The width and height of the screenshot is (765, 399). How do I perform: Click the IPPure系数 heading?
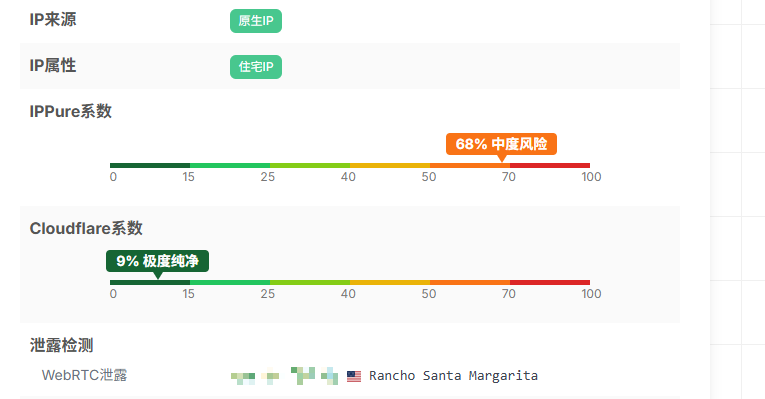coord(71,111)
